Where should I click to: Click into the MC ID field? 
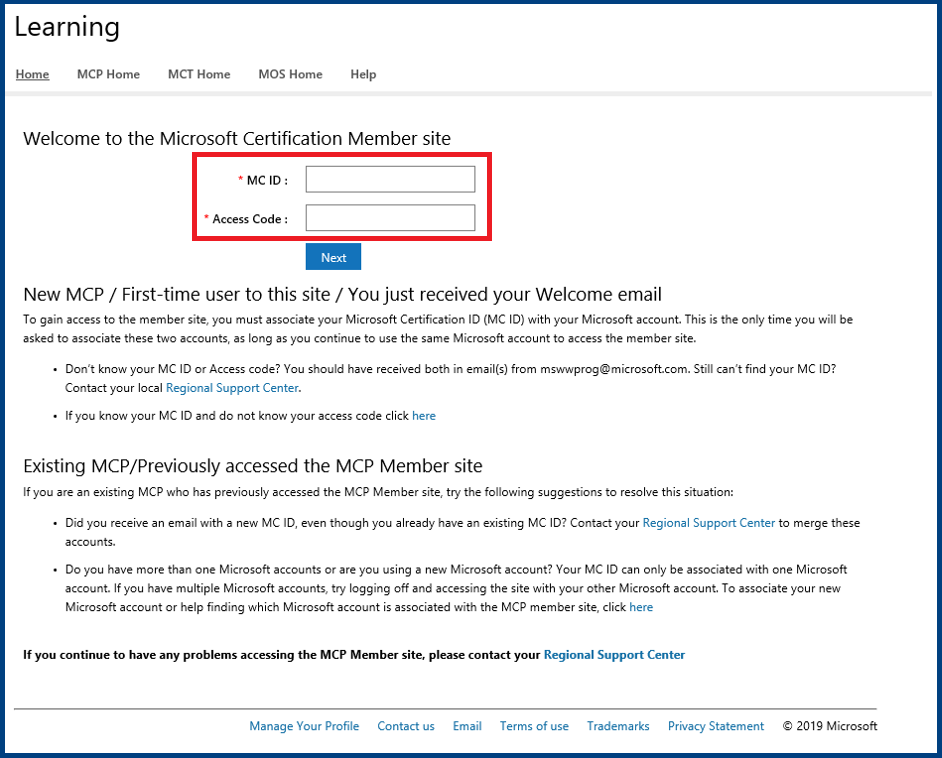tap(390, 180)
